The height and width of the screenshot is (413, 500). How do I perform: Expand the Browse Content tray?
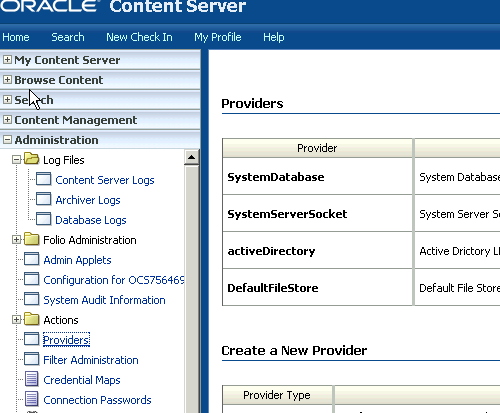pos(7,80)
